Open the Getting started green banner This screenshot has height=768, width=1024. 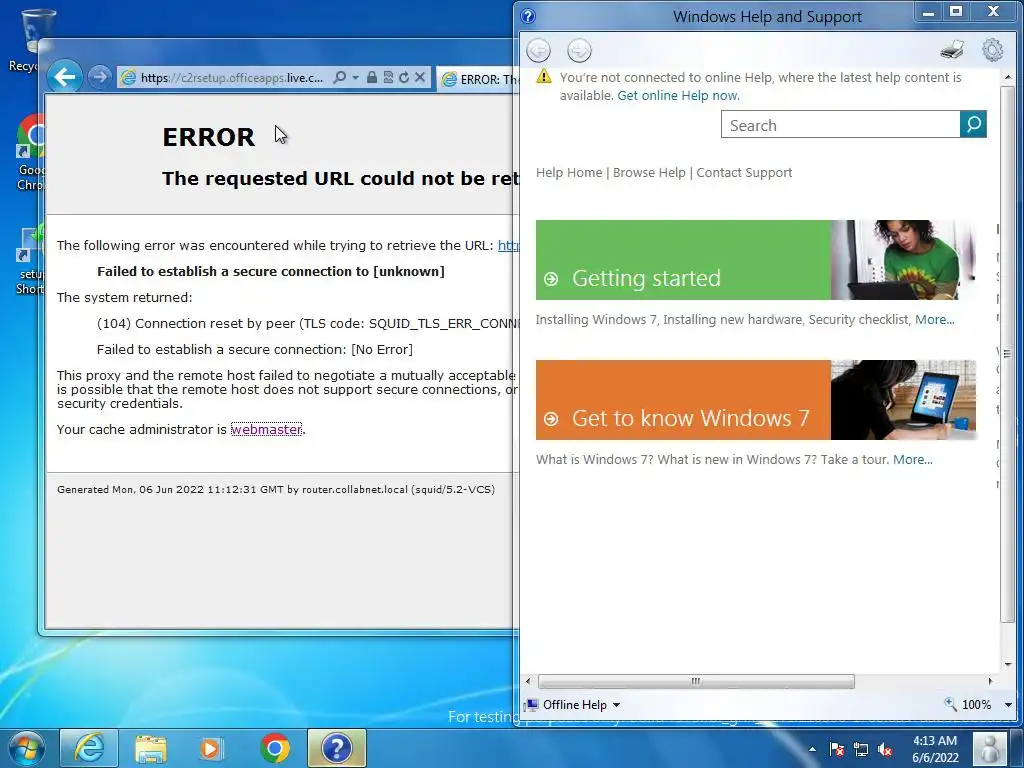click(683, 260)
